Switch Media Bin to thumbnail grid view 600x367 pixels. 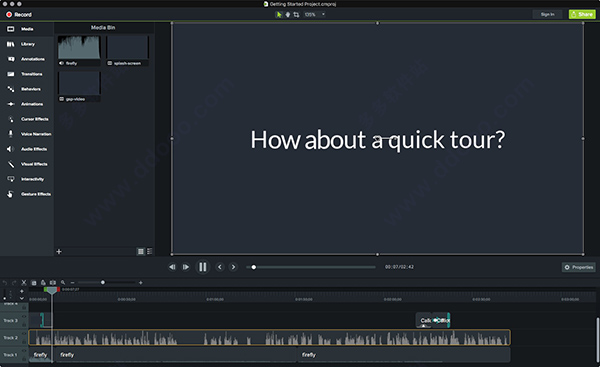[141, 251]
